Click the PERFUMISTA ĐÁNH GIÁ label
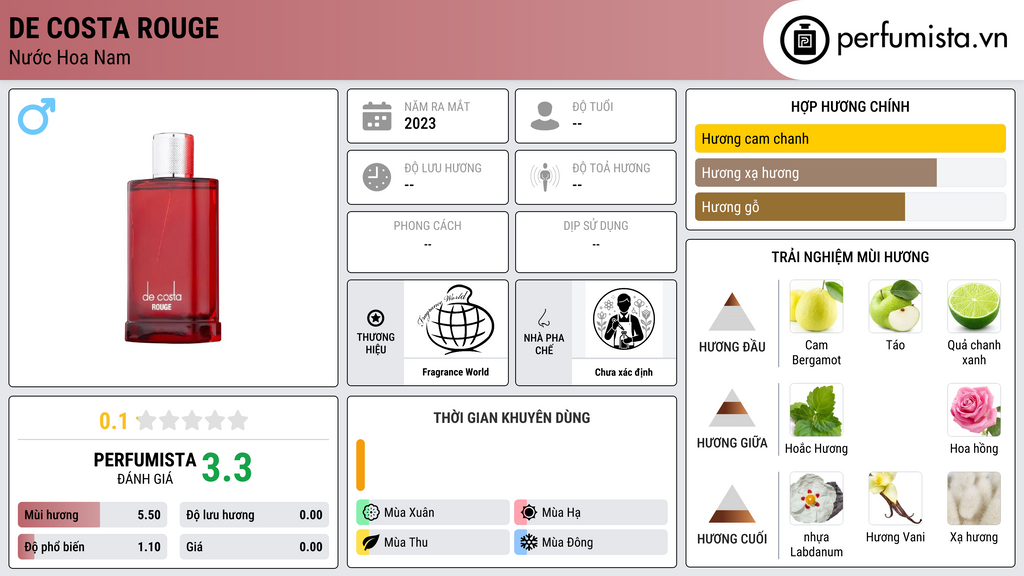Image resolution: width=1024 pixels, height=576 pixels. tap(145, 468)
